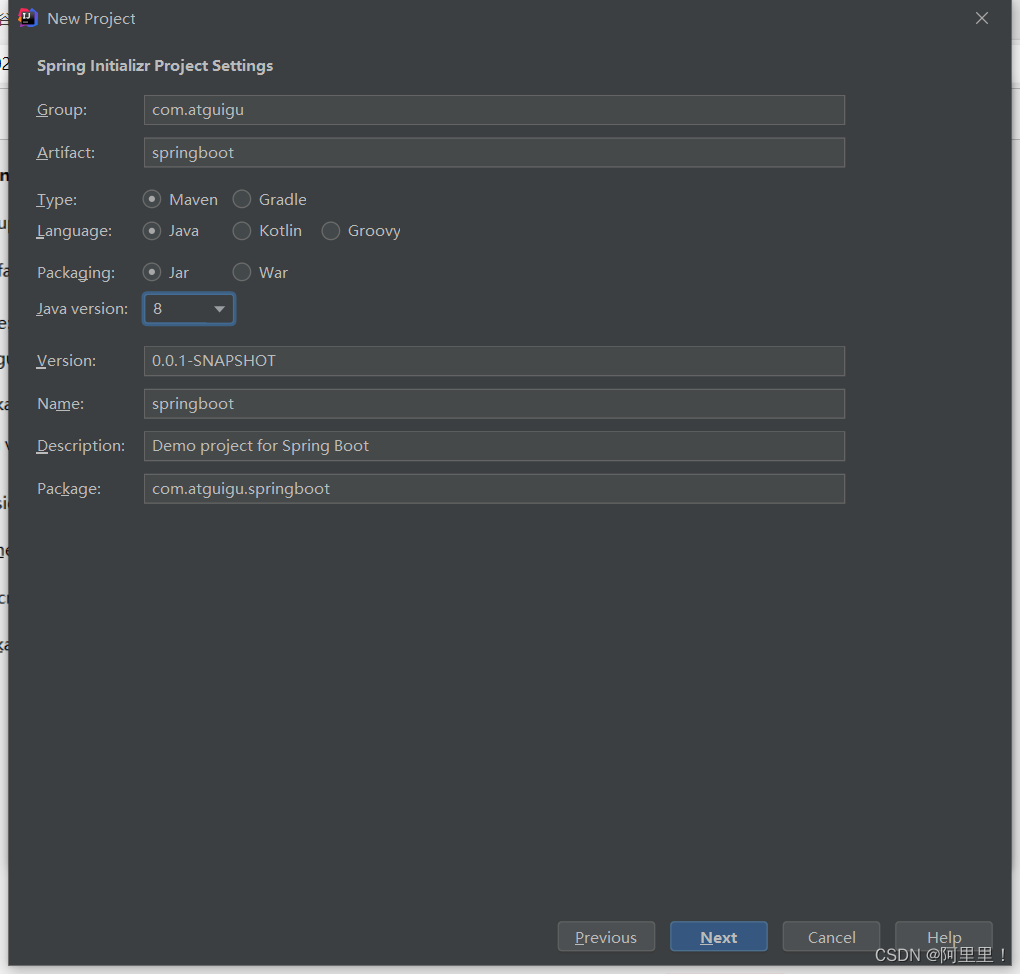Proceed with the Next button
The height and width of the screenshot is (974, 1020).
(719, 937)
